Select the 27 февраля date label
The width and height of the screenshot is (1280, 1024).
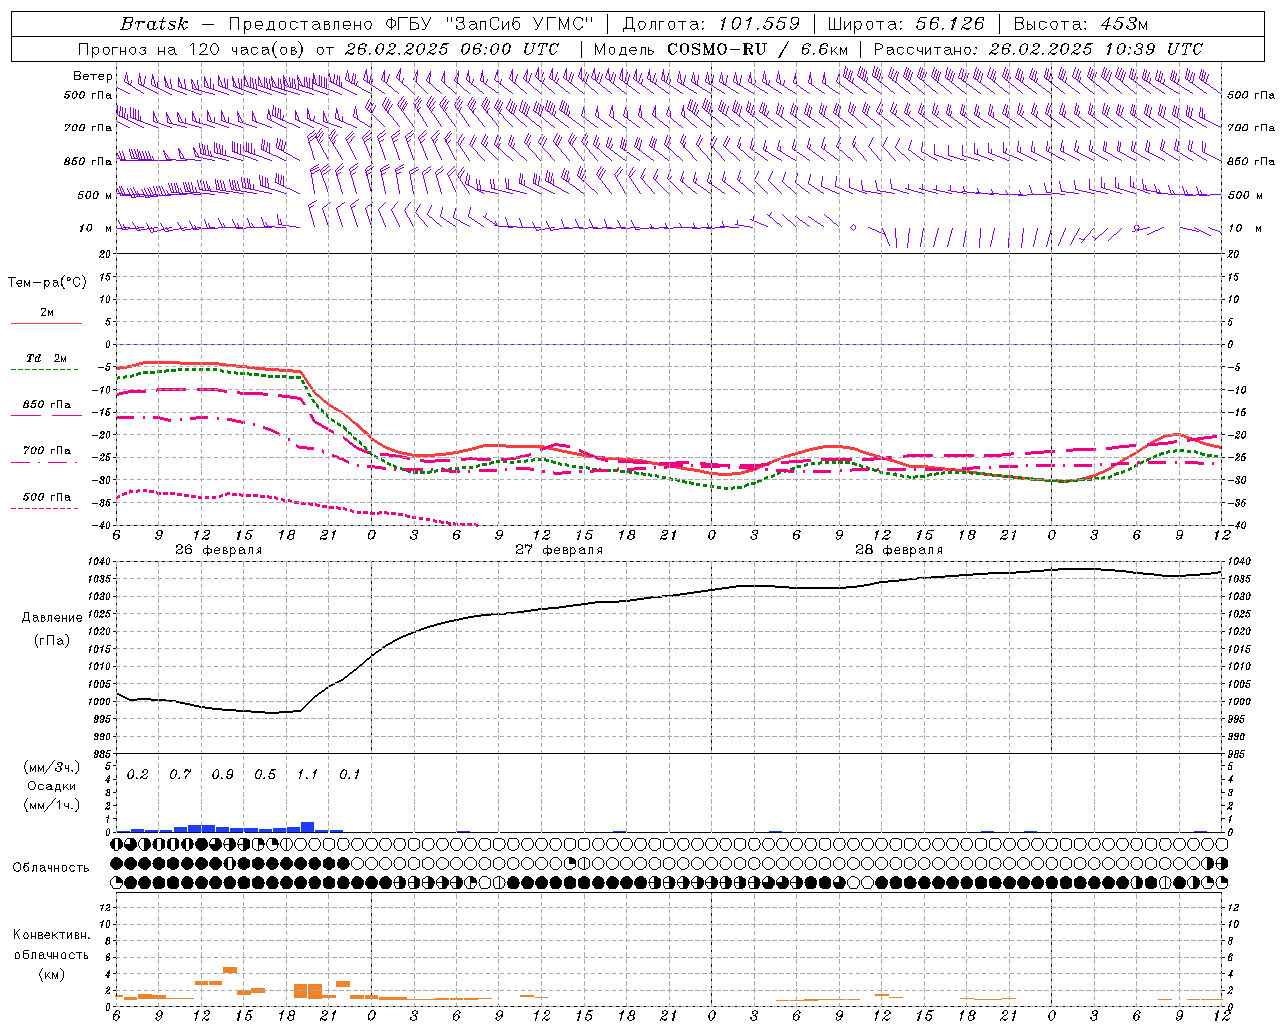click(x=559, y=550)
